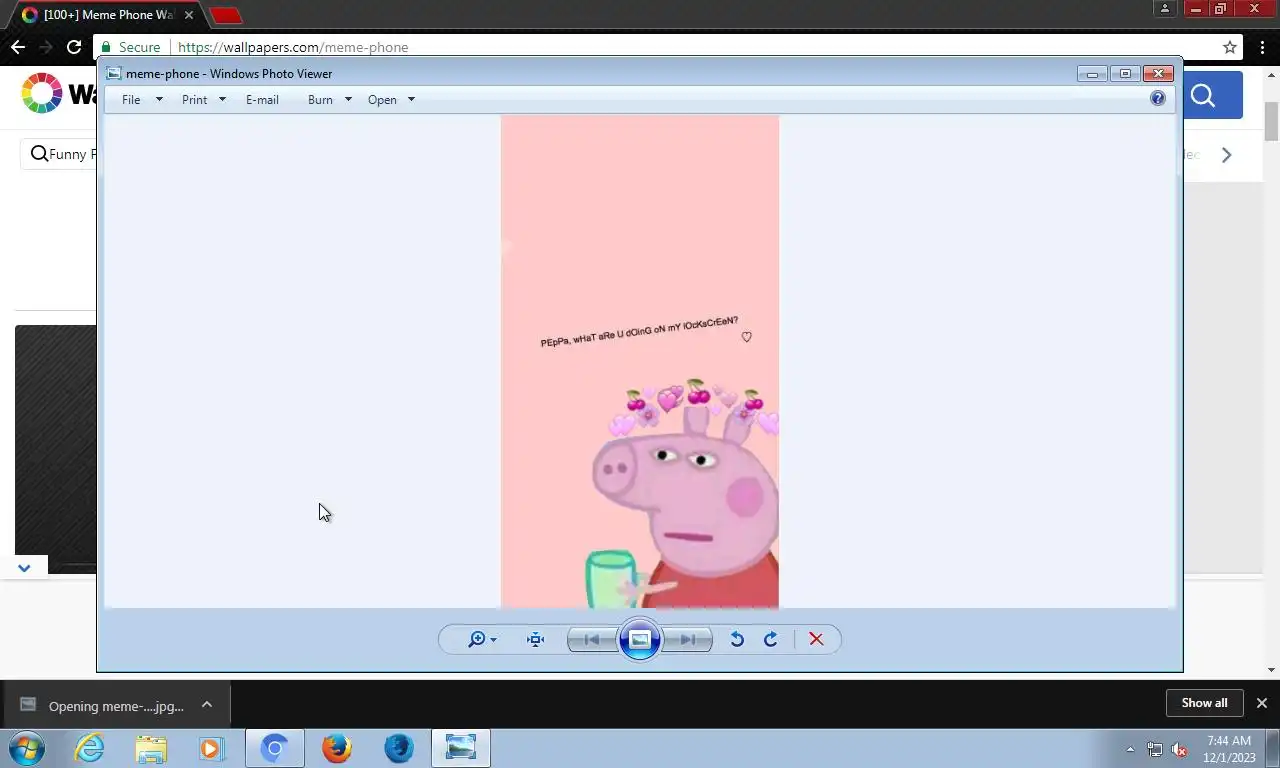This screenshot has width=1280, height=768.
Task: Open Firefox from the taskbar
Action: click(337, 748)
